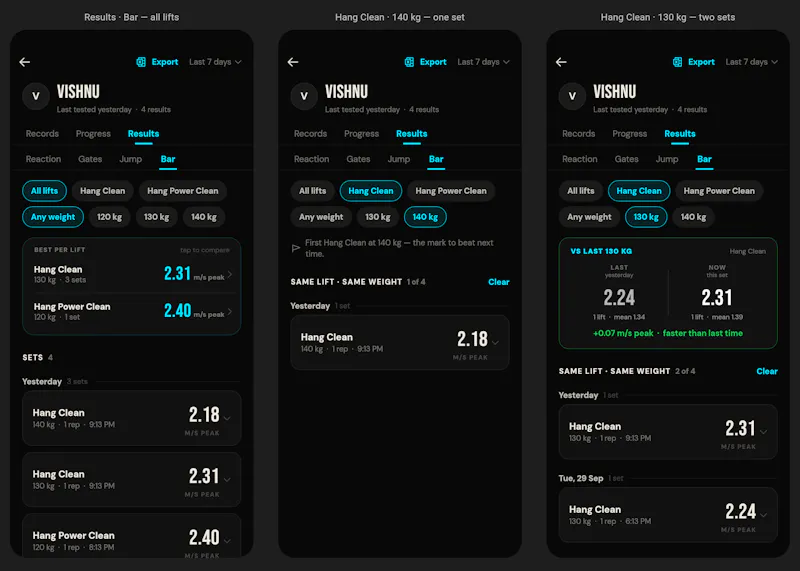Tap Clear link in 140 kg screen

tap(498, 282)
